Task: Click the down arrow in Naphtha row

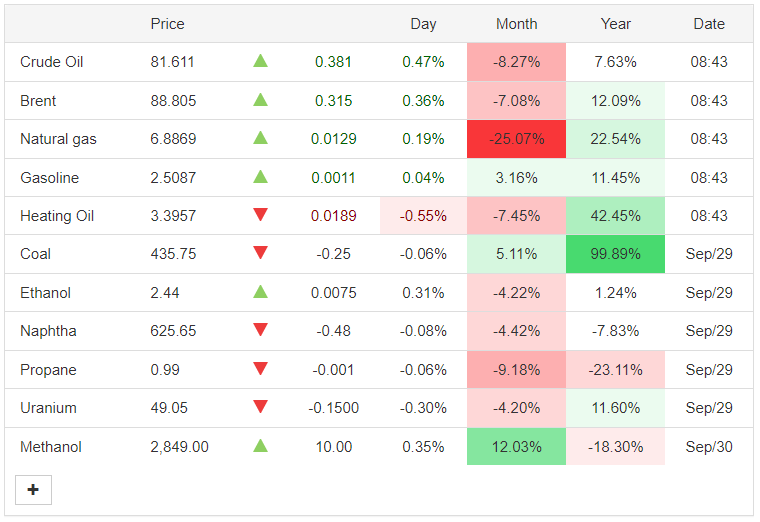Action: pyautogui.click(x=260, y=330)
